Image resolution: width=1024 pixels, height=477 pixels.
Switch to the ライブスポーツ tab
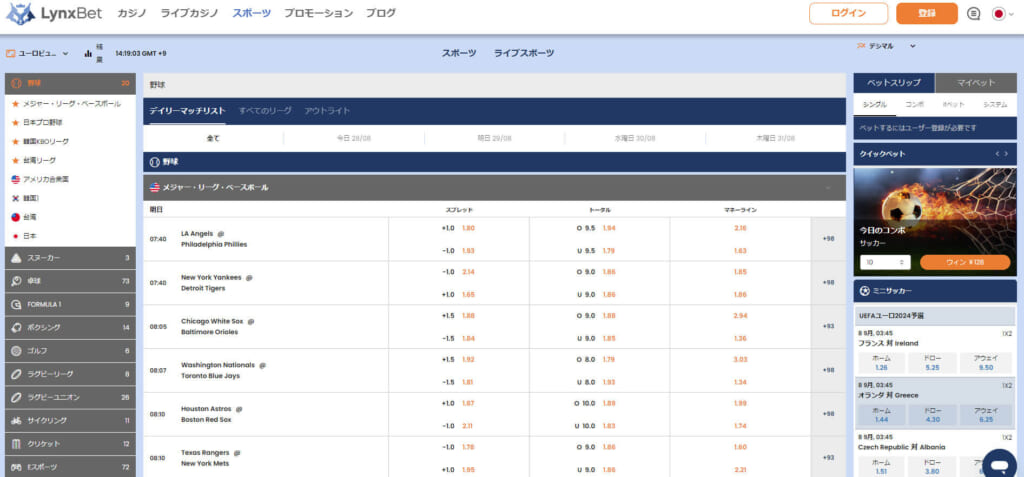tap(524, 54)
